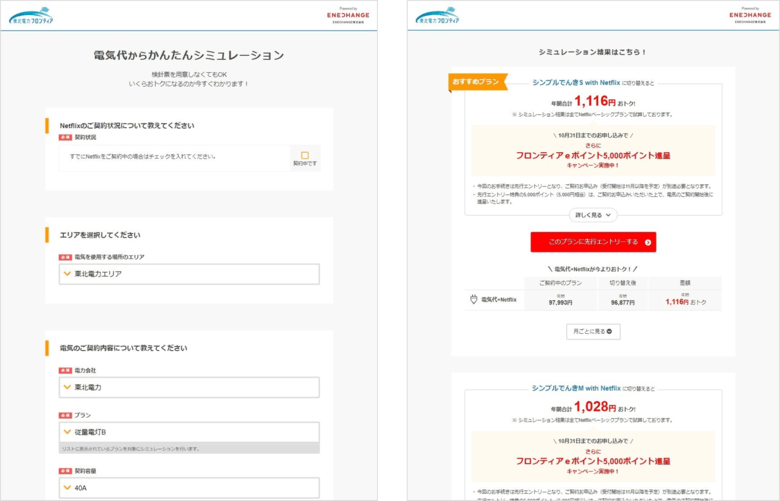Click the 97,993円 current plan cost cell
This screenshot has height=501, width=780.
tap(560, 300)
